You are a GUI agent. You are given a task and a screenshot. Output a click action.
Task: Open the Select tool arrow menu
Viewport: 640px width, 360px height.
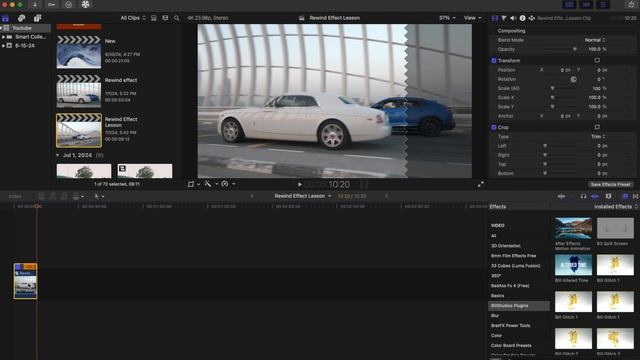99,196
